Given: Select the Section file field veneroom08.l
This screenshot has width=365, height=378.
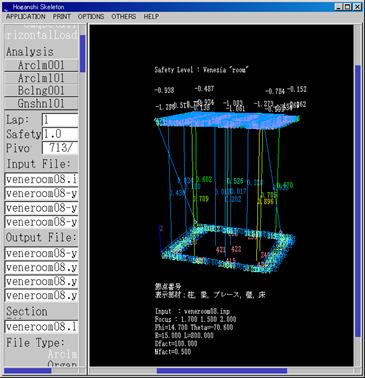Looking at the screenshot, I should pos(41,327).
